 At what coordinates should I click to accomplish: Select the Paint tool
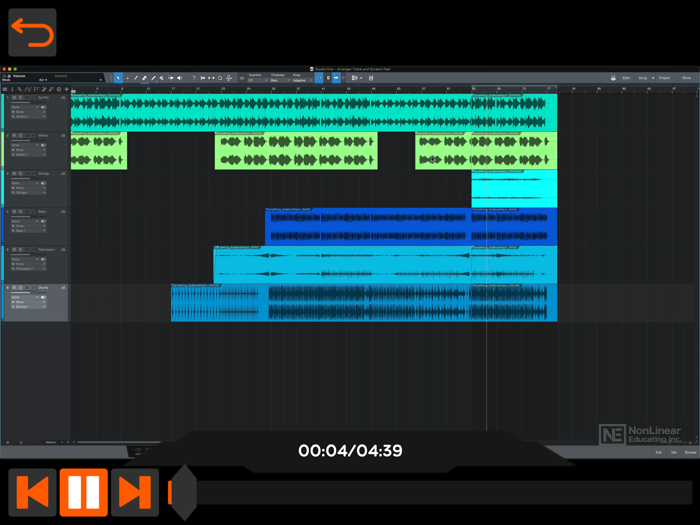[x=153, y=78]
